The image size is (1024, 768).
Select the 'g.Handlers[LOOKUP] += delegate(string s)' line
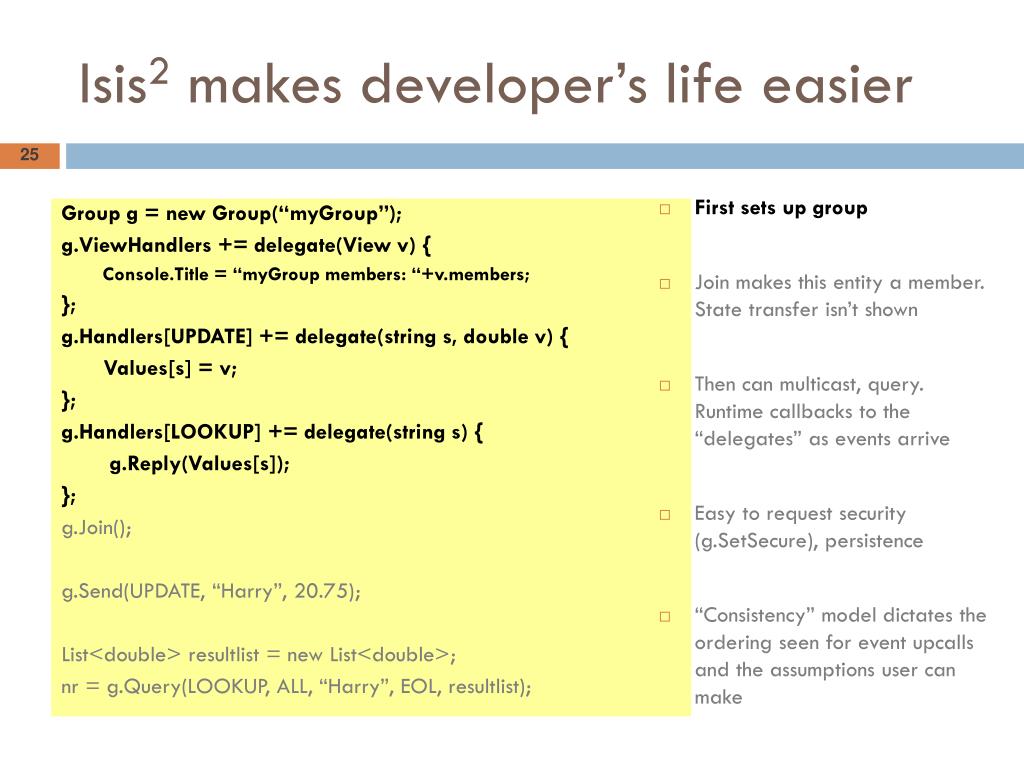272,432
